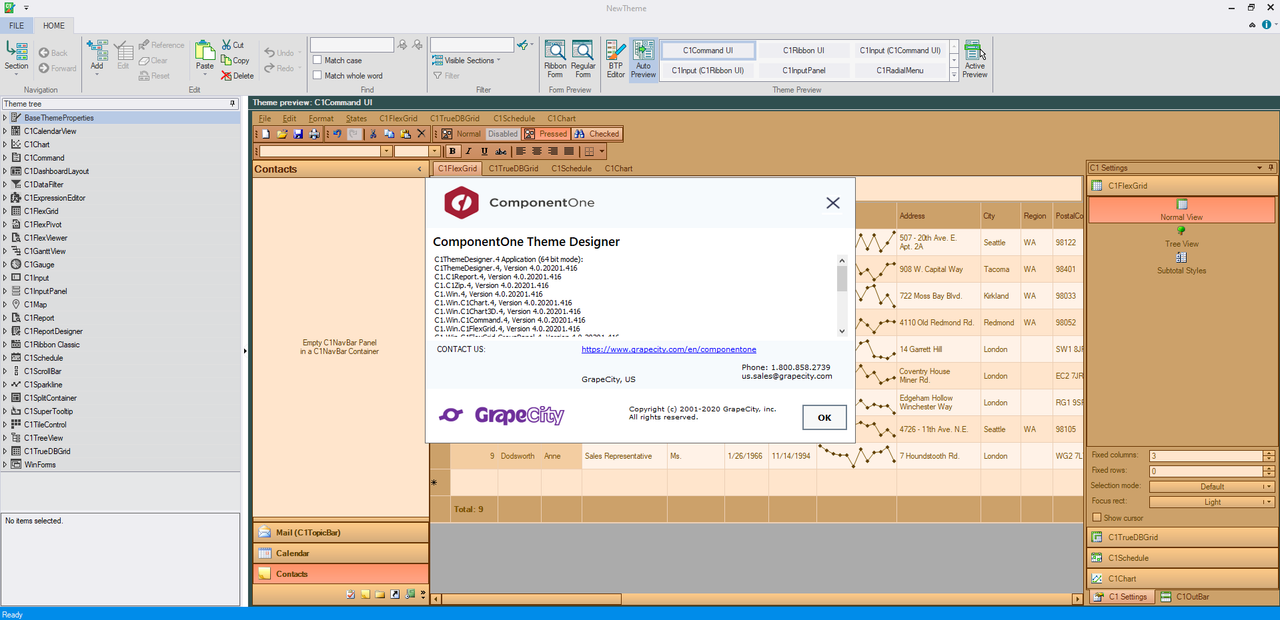The height and width of the screenshot is (620, 1280).
Task: Select the Tree View icon in C1 Settings
Action: pos(1181,231)
